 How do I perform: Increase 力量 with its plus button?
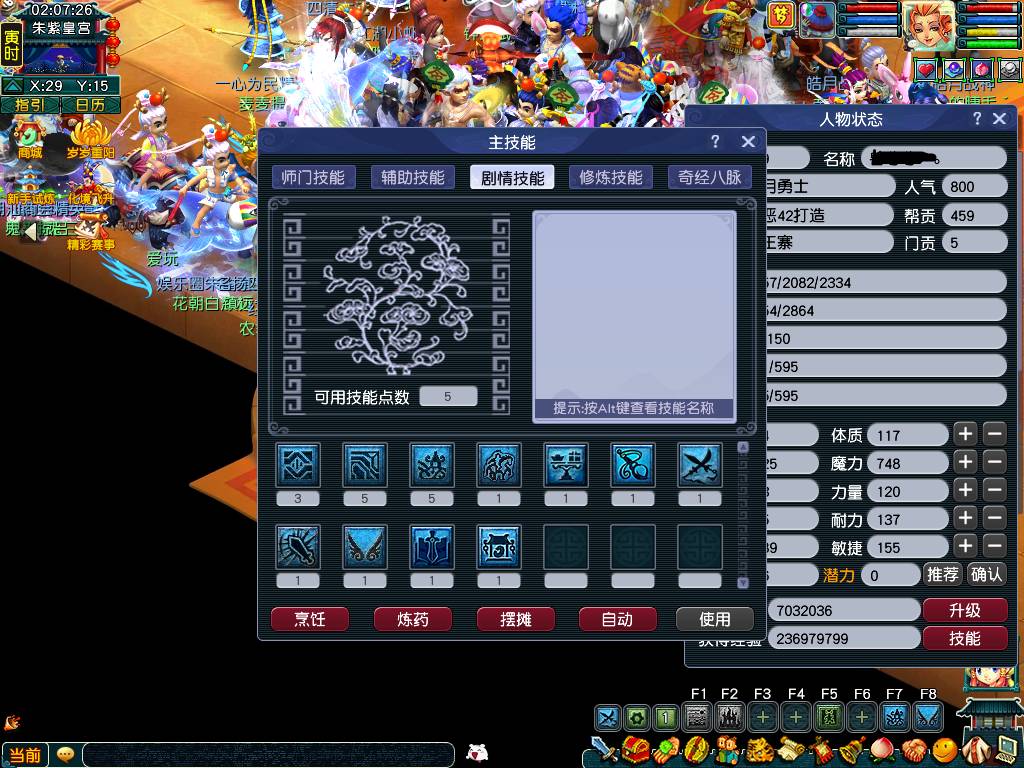click(x=966, y=490)
